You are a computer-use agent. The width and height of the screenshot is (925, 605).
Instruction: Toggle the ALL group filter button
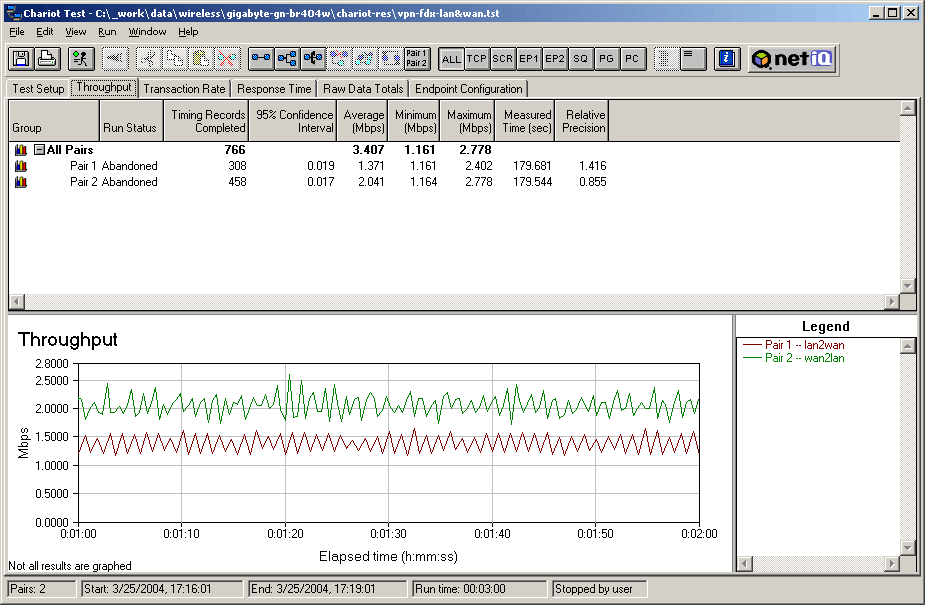[451, 59]
